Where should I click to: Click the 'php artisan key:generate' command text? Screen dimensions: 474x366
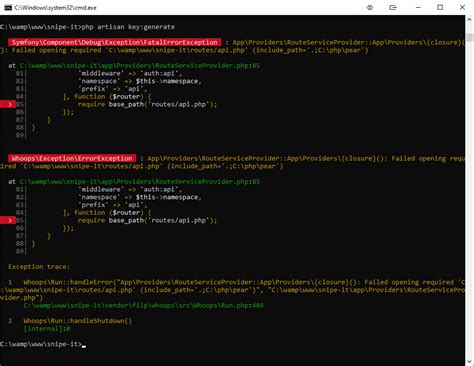(128, 27)
